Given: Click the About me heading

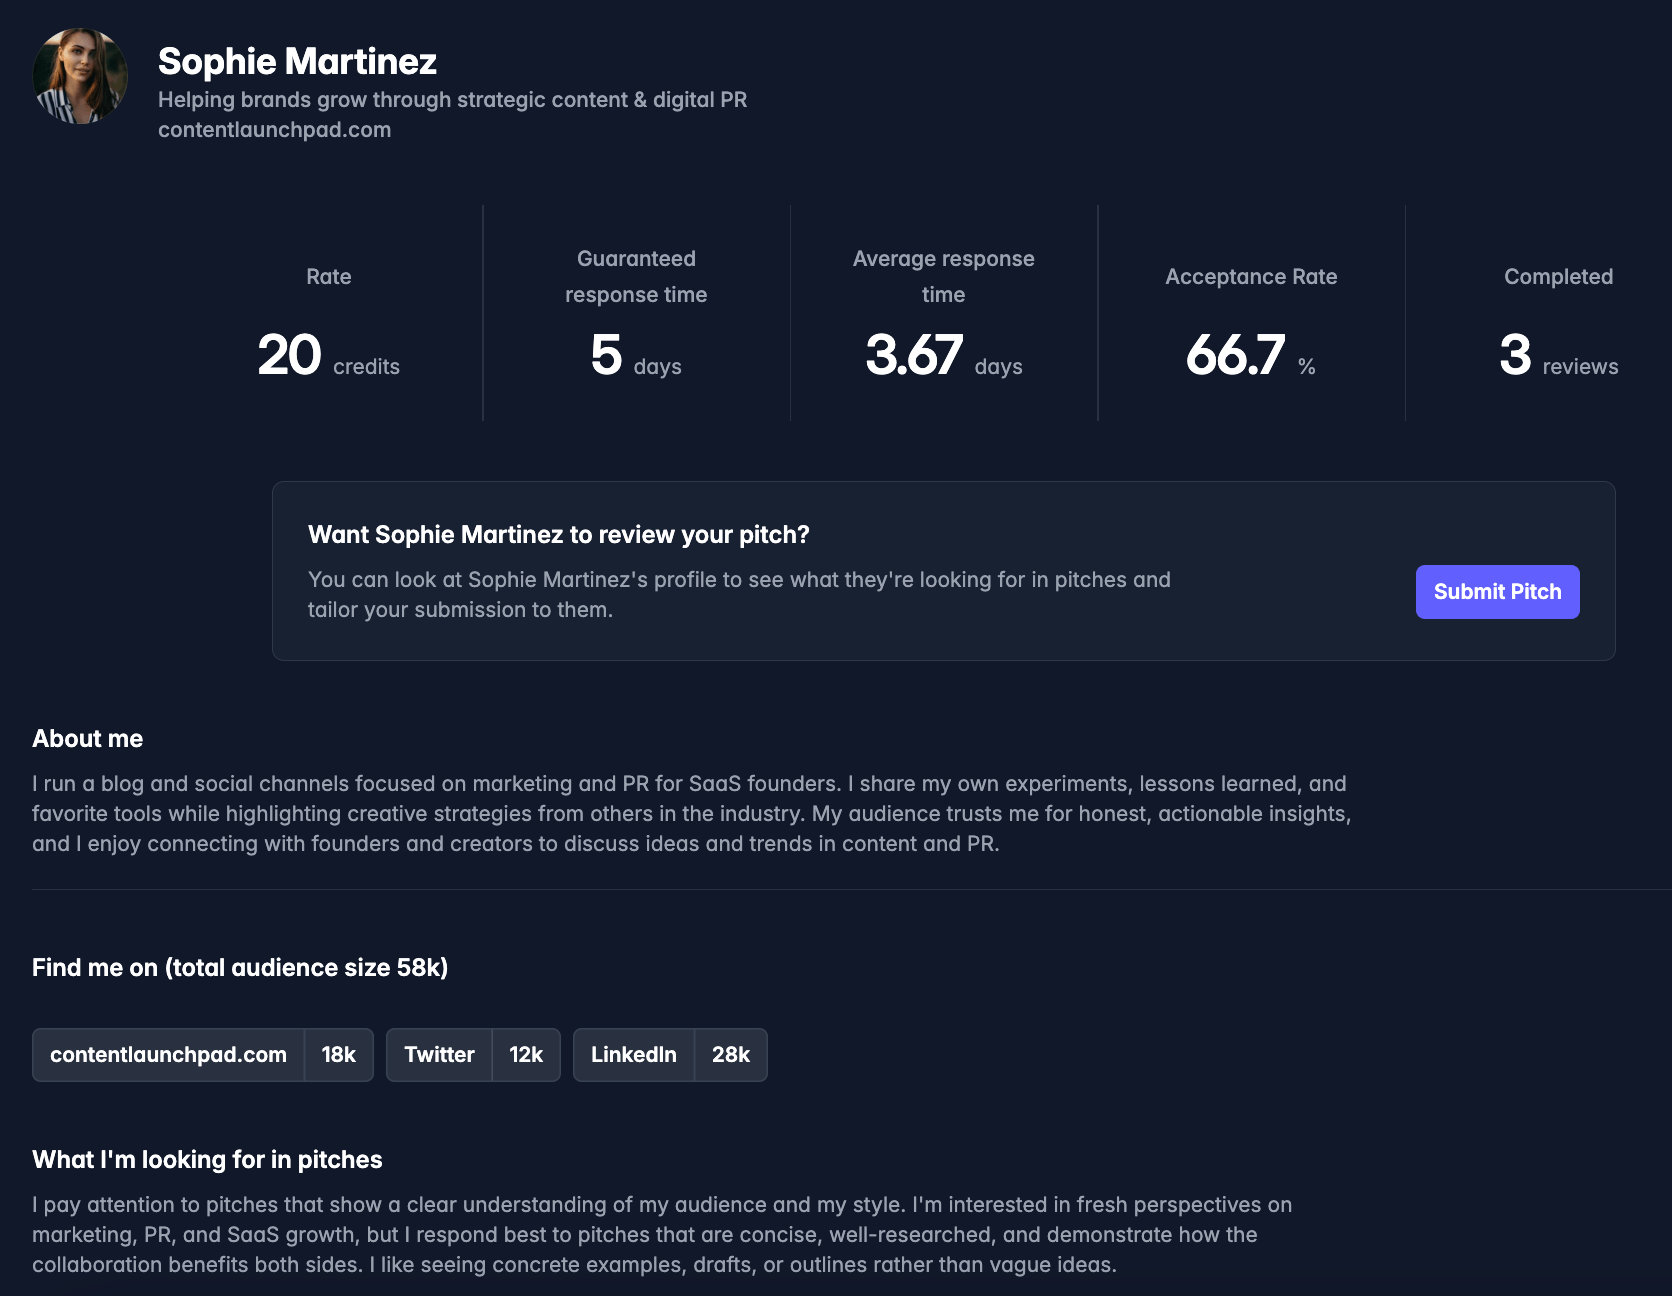Looking at the screenshot, I should click(88, 739).
